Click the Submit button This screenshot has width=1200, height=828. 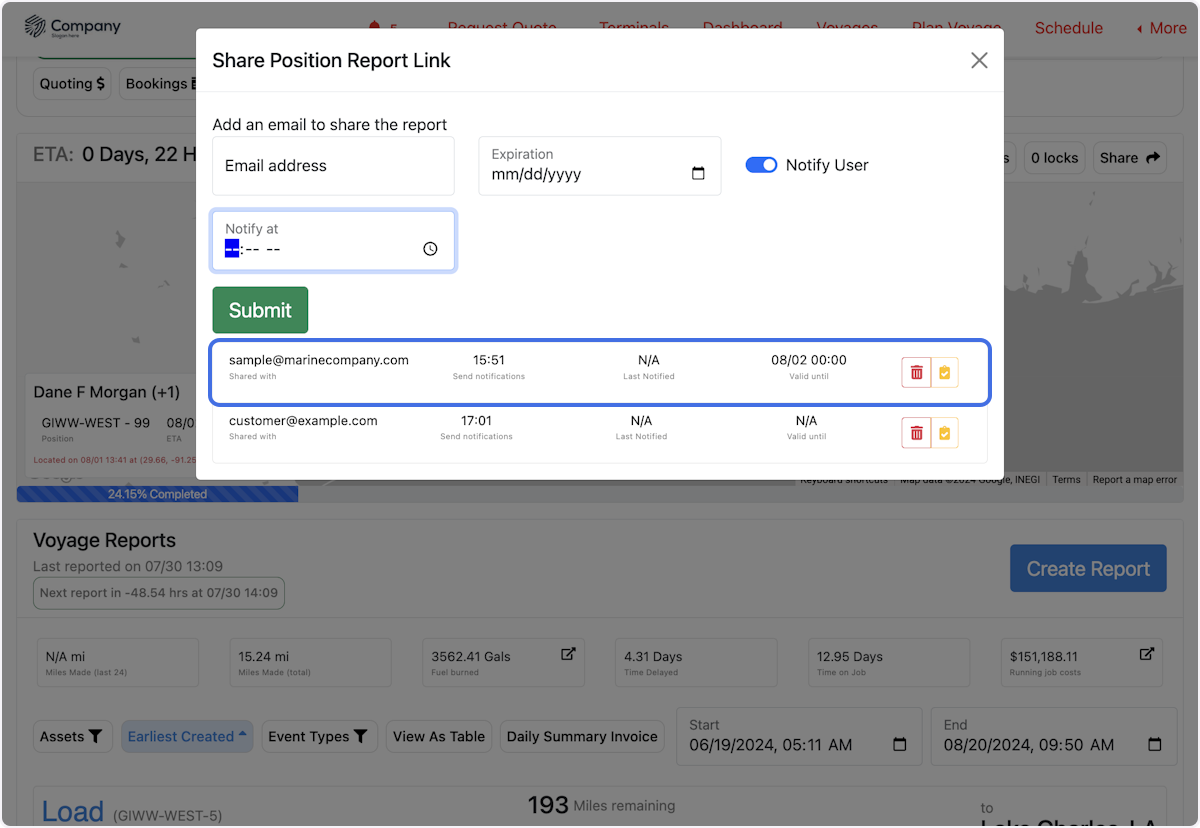260,310
